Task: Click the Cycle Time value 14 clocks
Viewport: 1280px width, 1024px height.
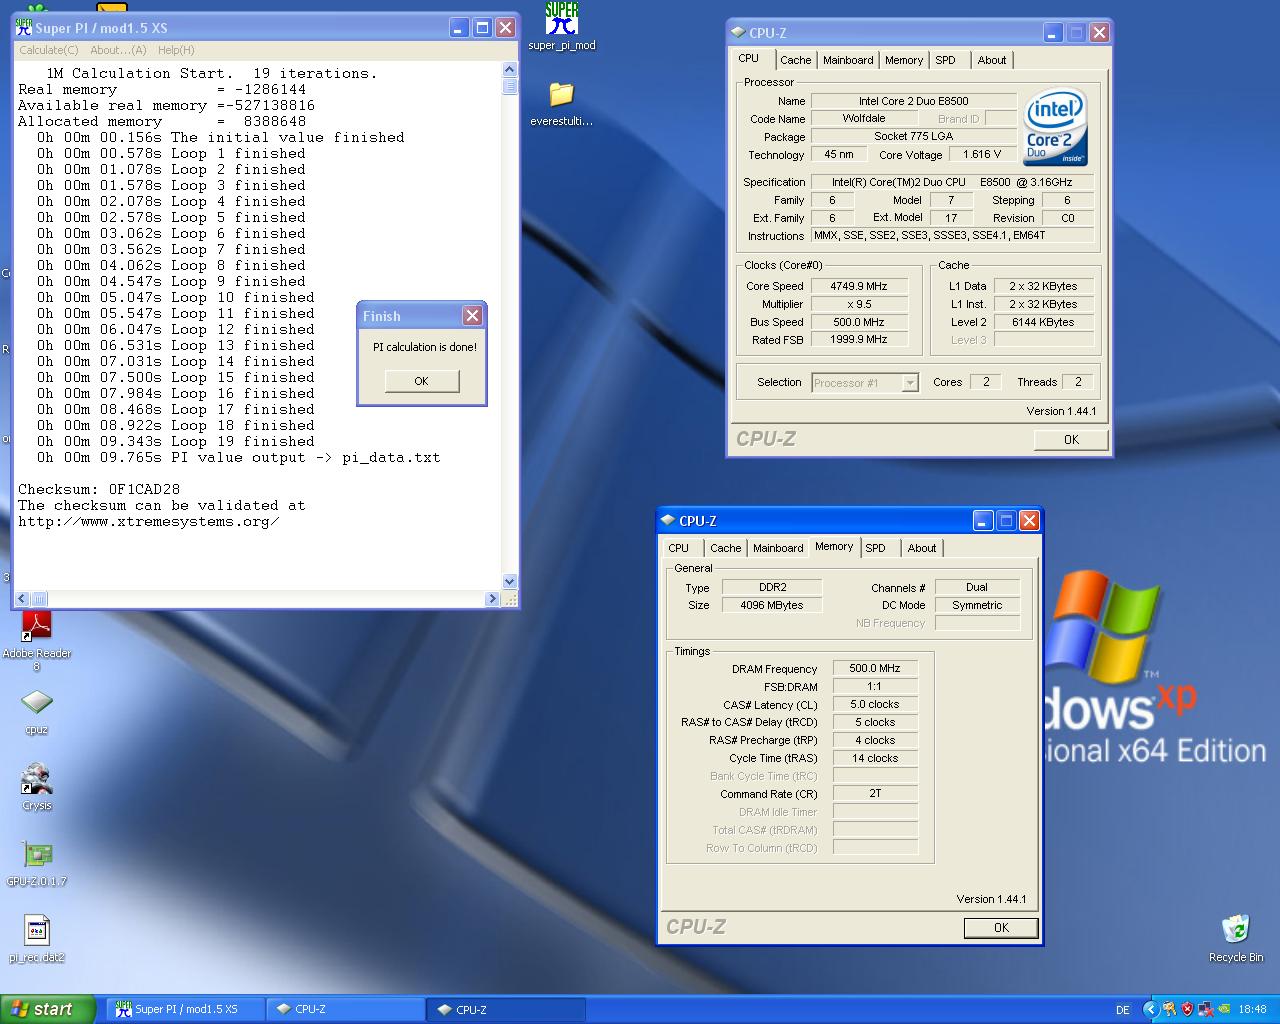Action: pos(875,759)
